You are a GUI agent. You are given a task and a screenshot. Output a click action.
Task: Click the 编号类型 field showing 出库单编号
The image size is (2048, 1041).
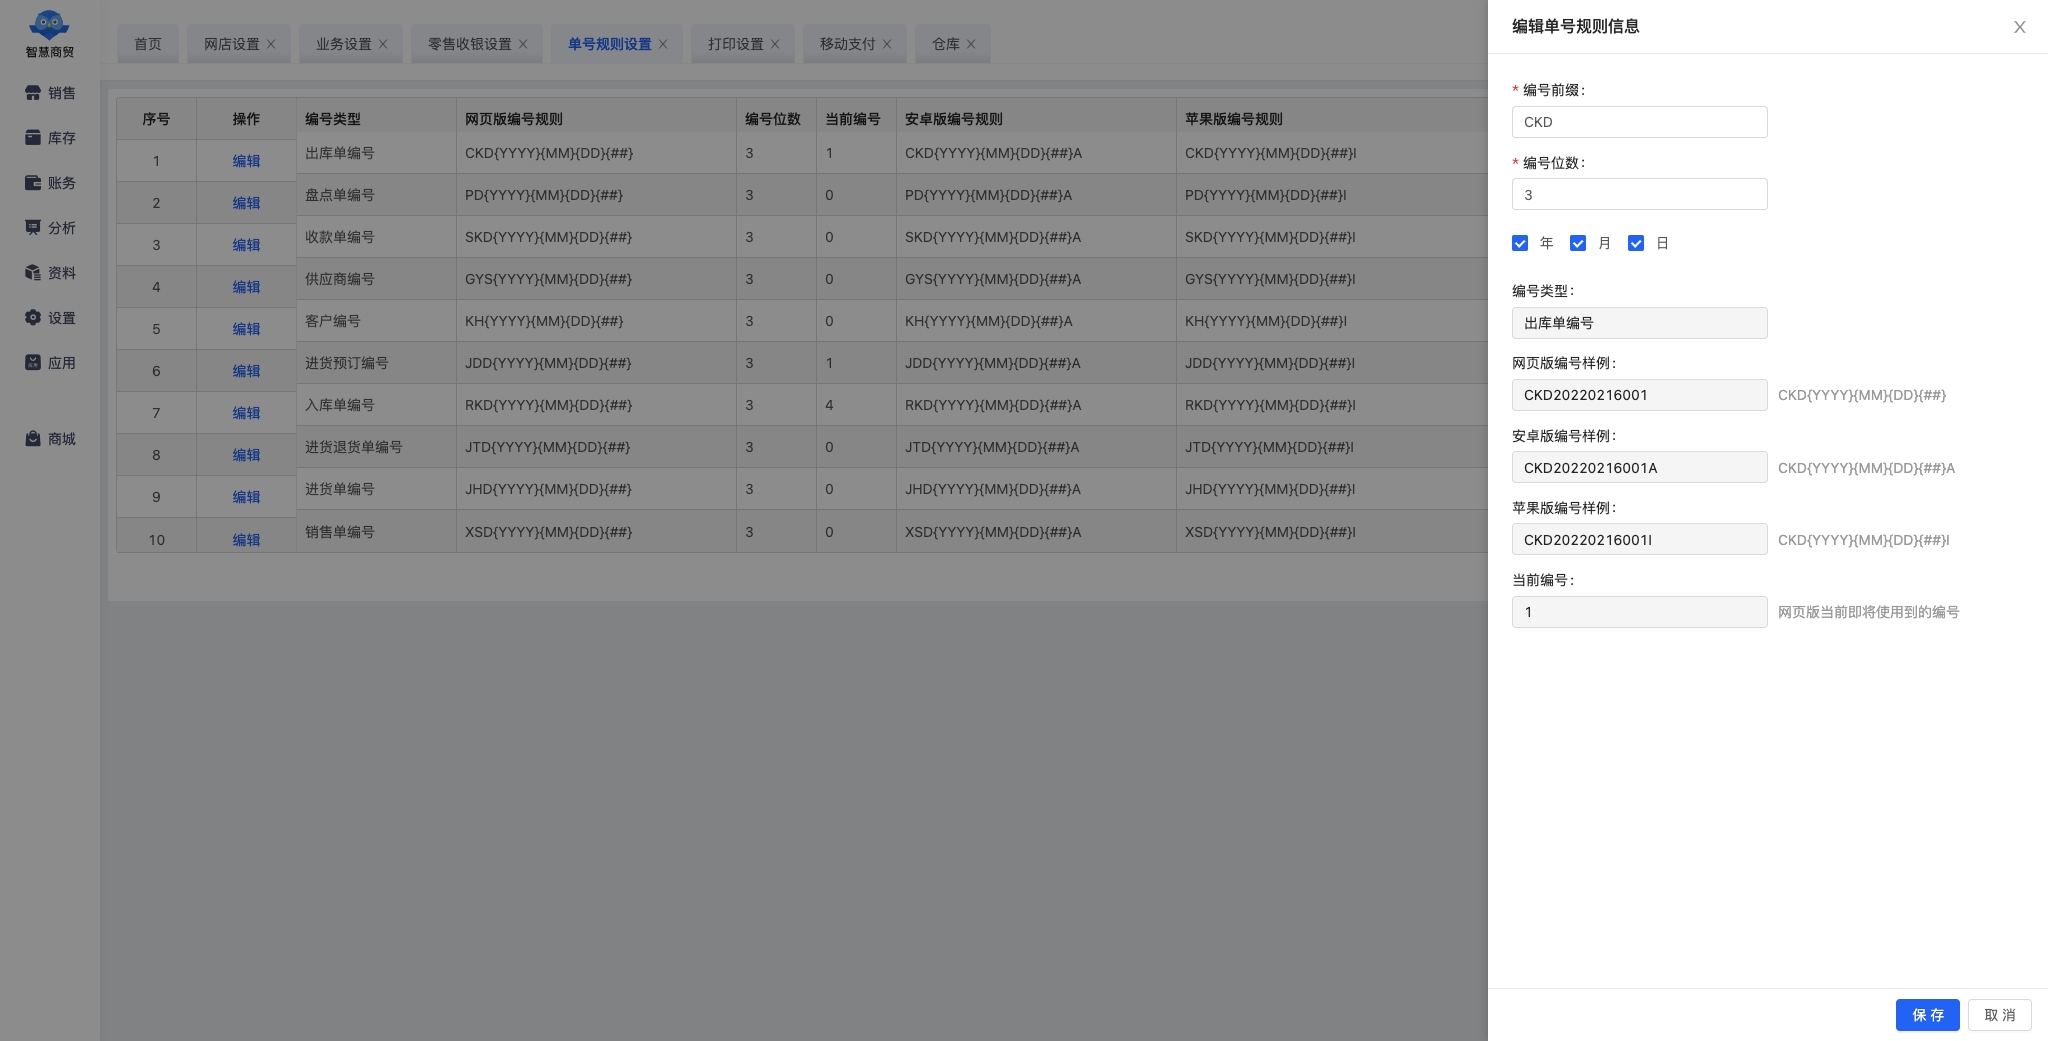(1639, 323)
